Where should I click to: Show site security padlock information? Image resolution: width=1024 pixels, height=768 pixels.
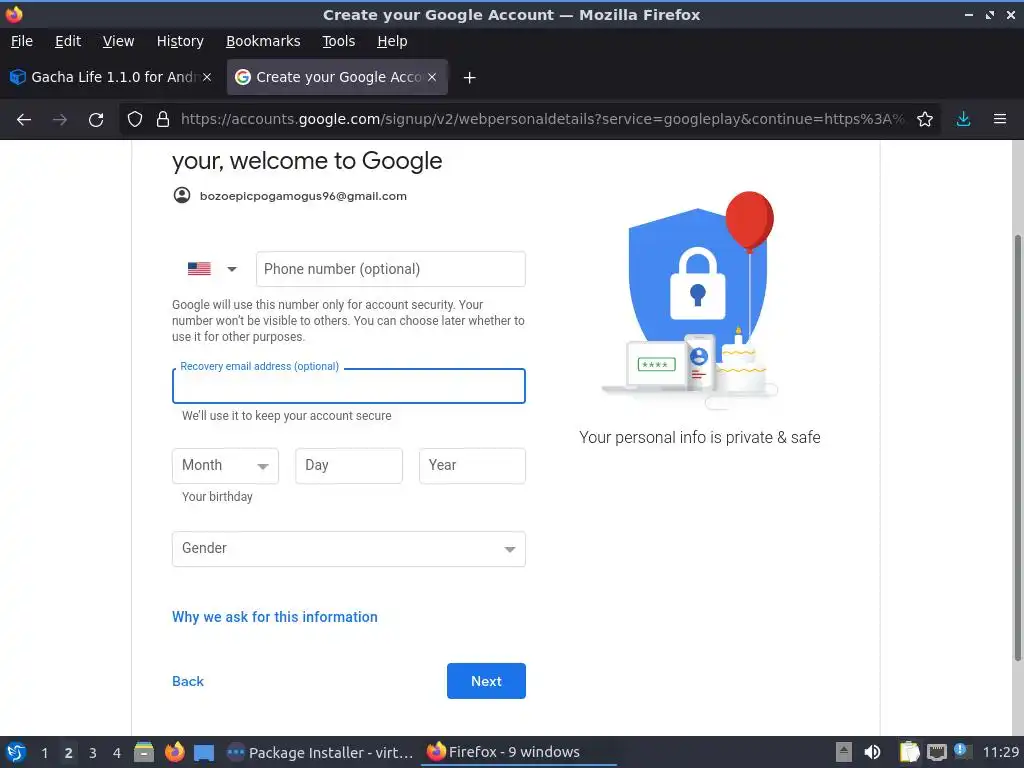coord(163,120)
